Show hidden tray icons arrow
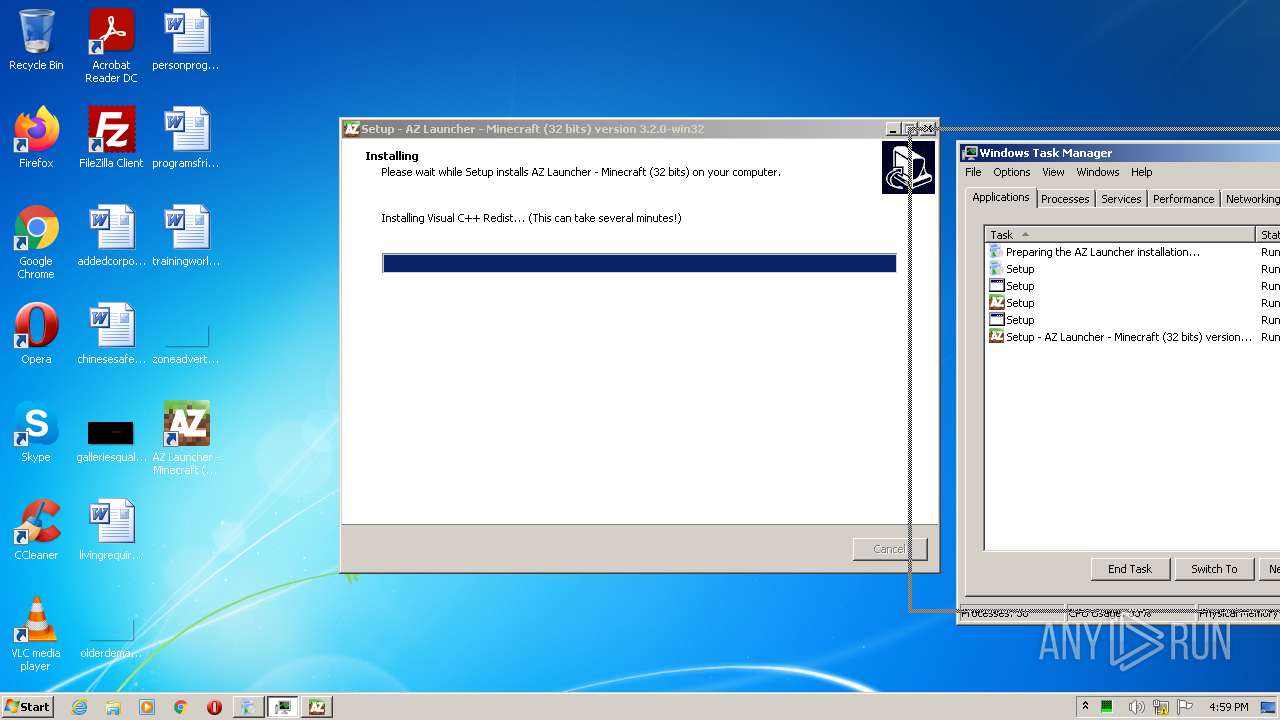The height and width of the screenshot is (720, 1280). (x=1085, y=707)
